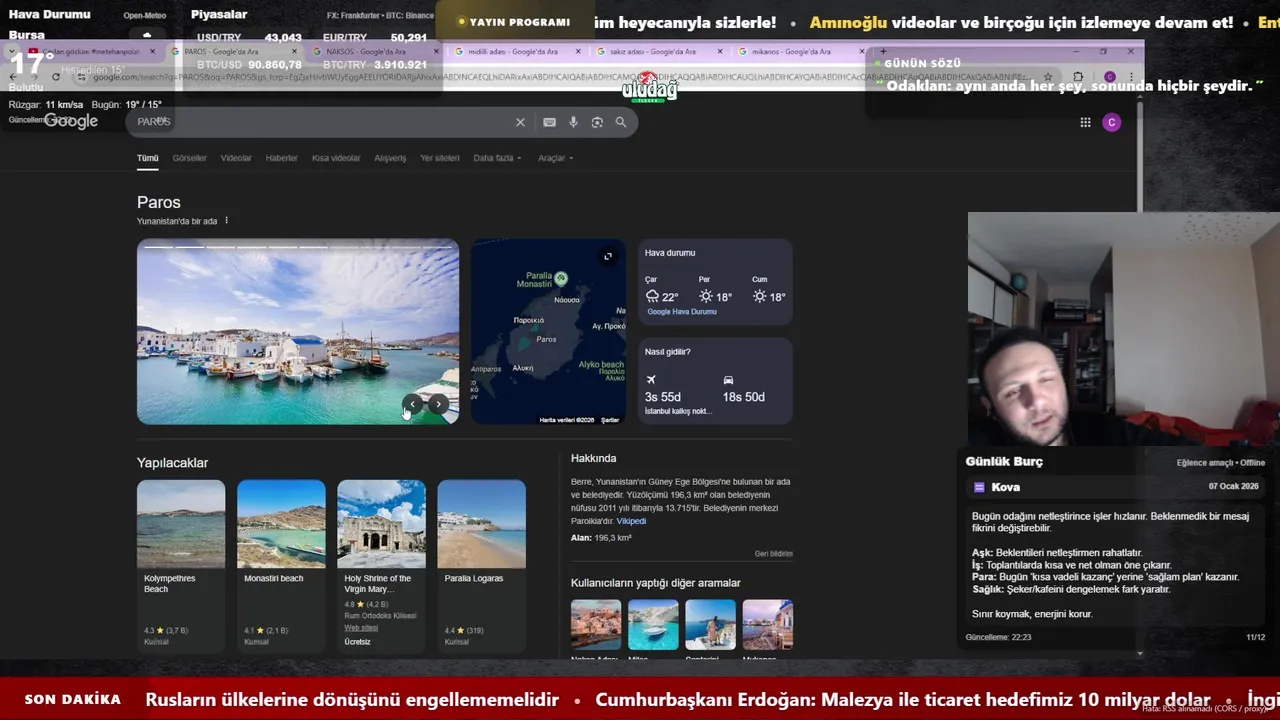Open the on-screen keyboard input tool
Viewport: 1280px width, 720px height.
pos(549,122)
